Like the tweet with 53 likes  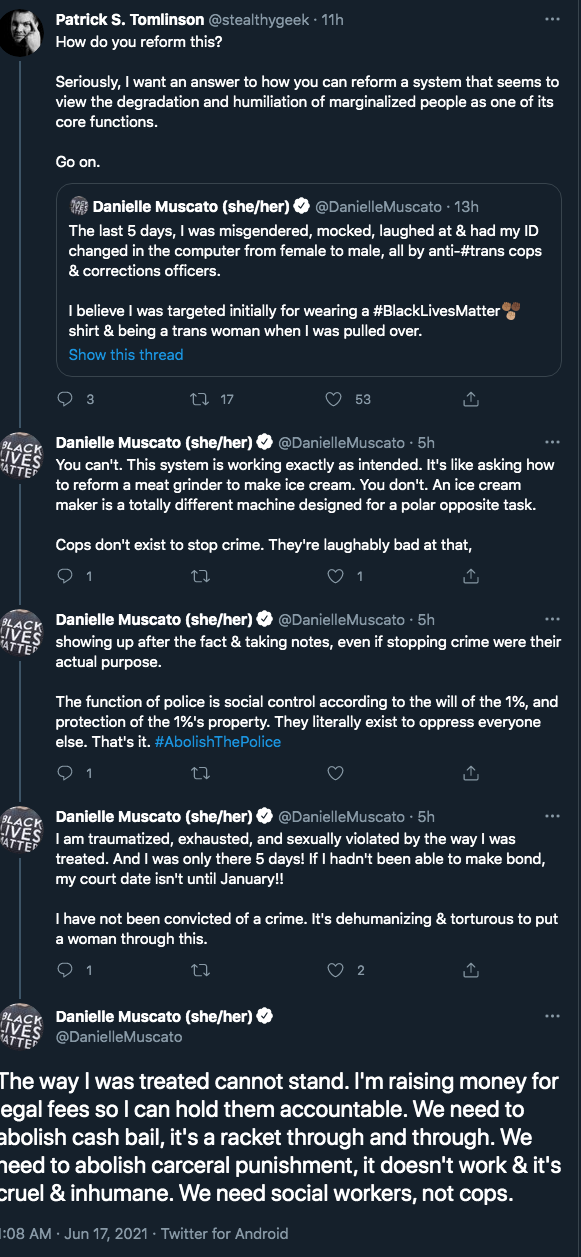(x=335, y=399)
